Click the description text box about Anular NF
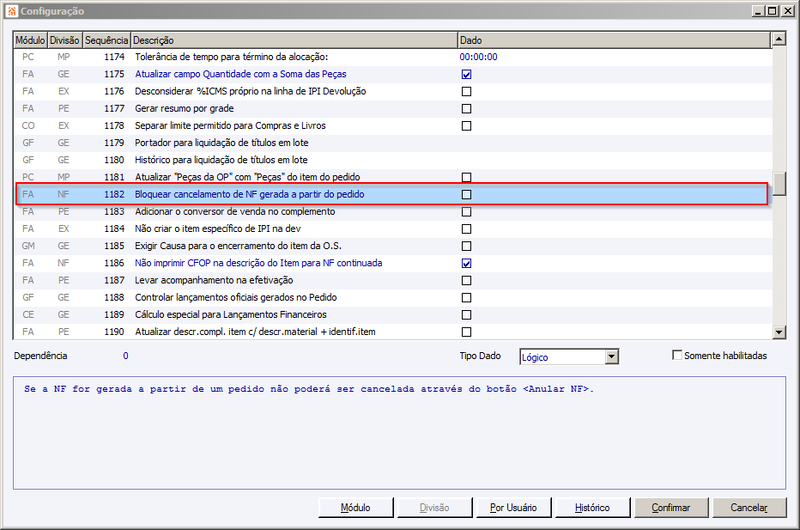Screen dimensions: 800x530 click(x=399, y=433)
